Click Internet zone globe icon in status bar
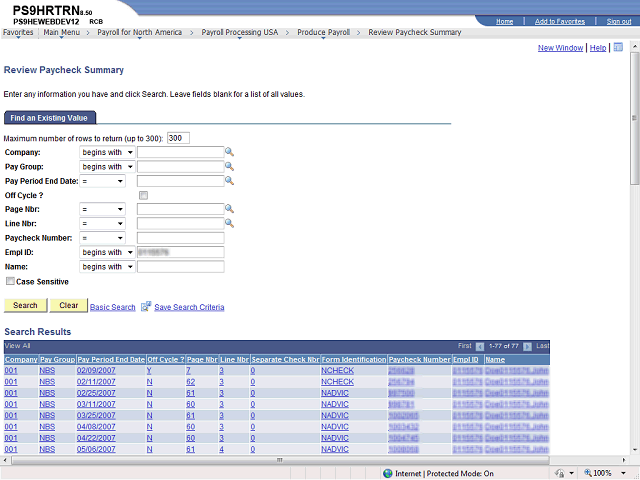Image resolution: width=640 pixels, height=480 pixels. point(388,473)
